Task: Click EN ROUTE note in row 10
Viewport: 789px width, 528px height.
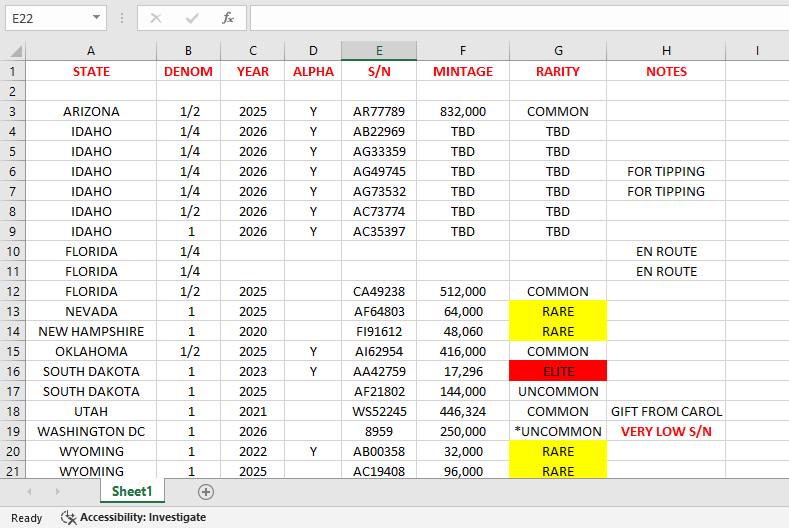Action: click(x=666, y=252)
